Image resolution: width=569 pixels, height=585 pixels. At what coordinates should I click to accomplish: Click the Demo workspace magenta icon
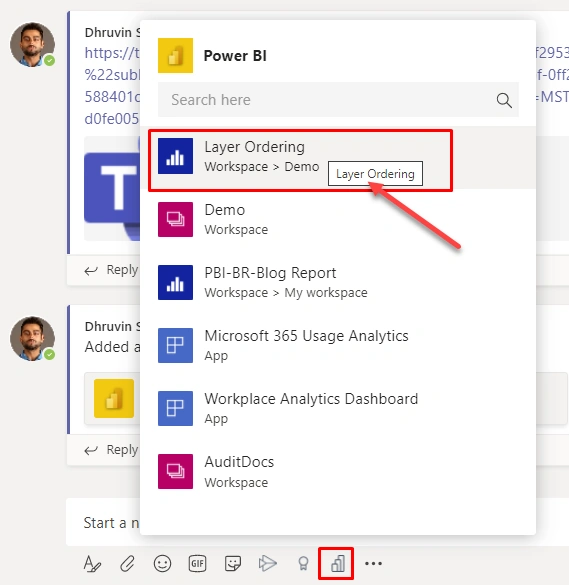[x=175, y=219]
